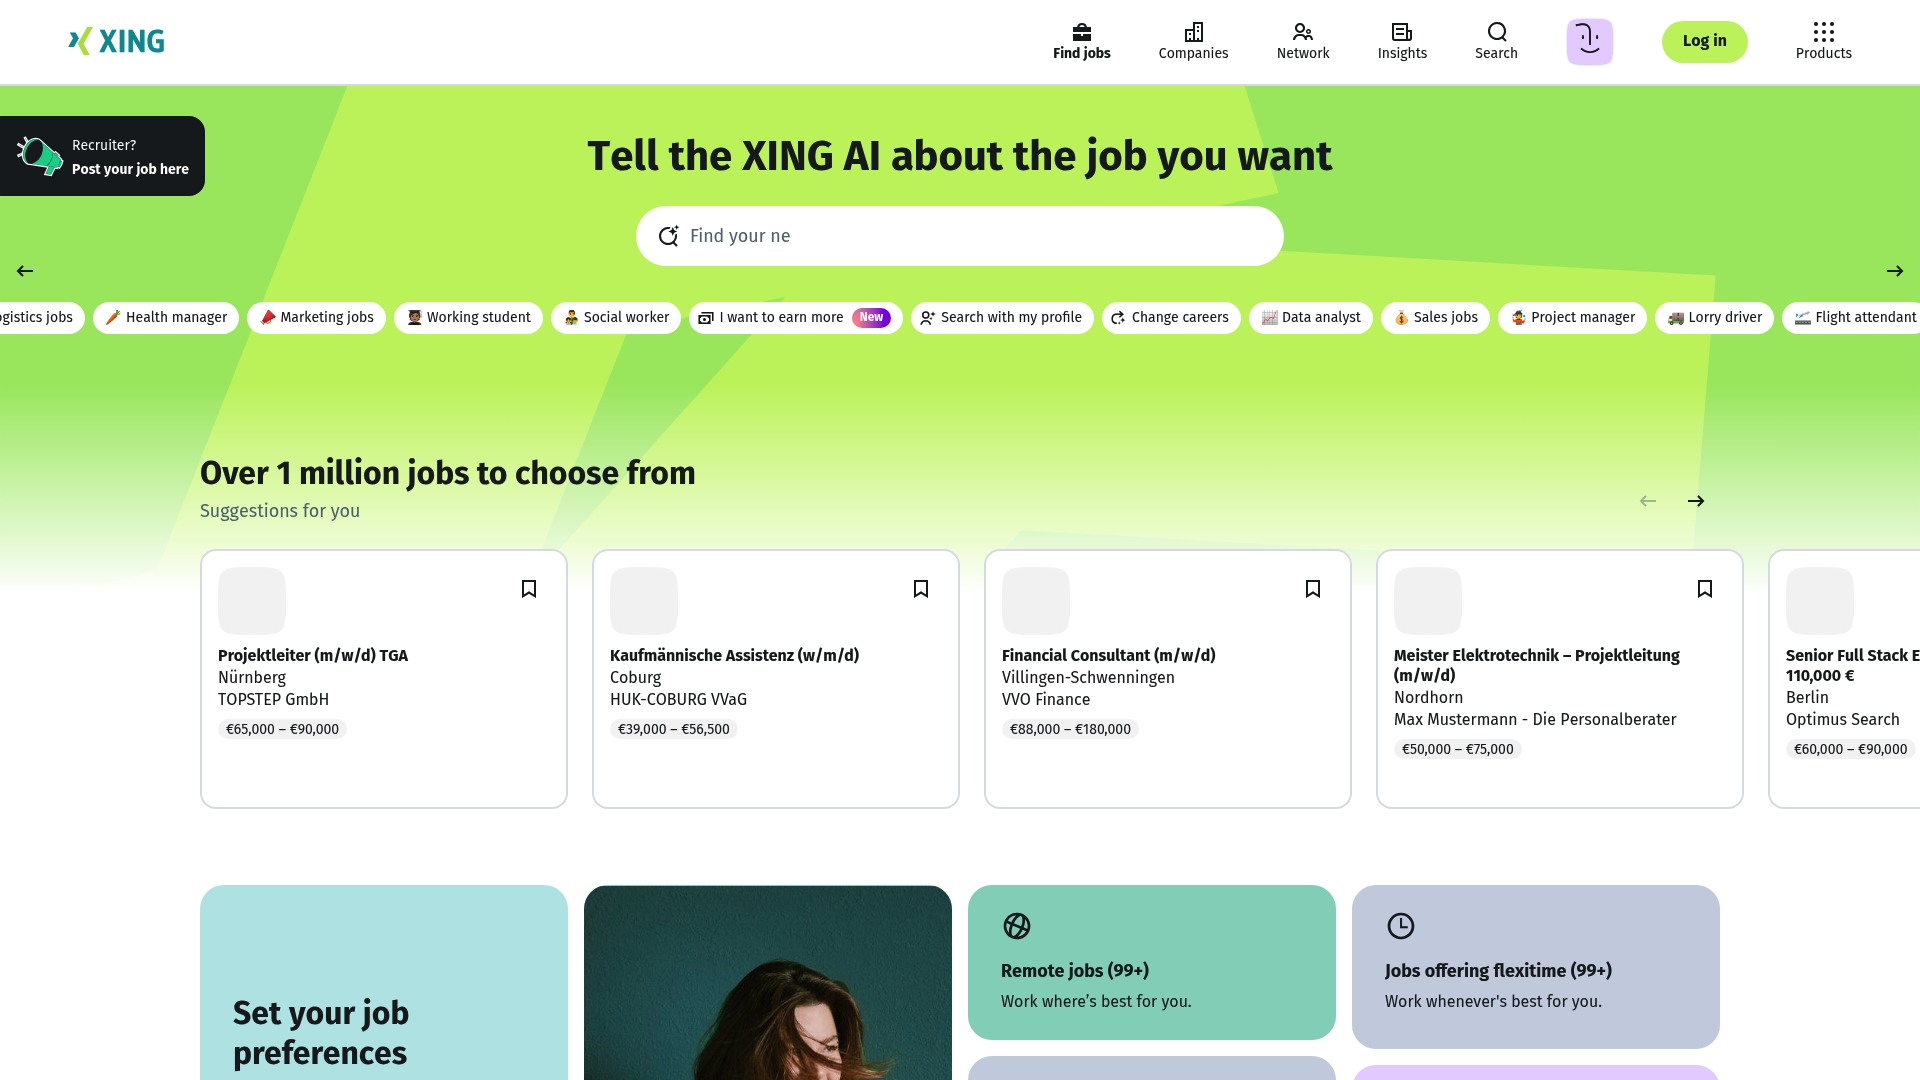This screenshot has width=1920, height=1080.
Task: Bookmark the Meister Elektrotechnik job
Action: tap(1705, 589)
